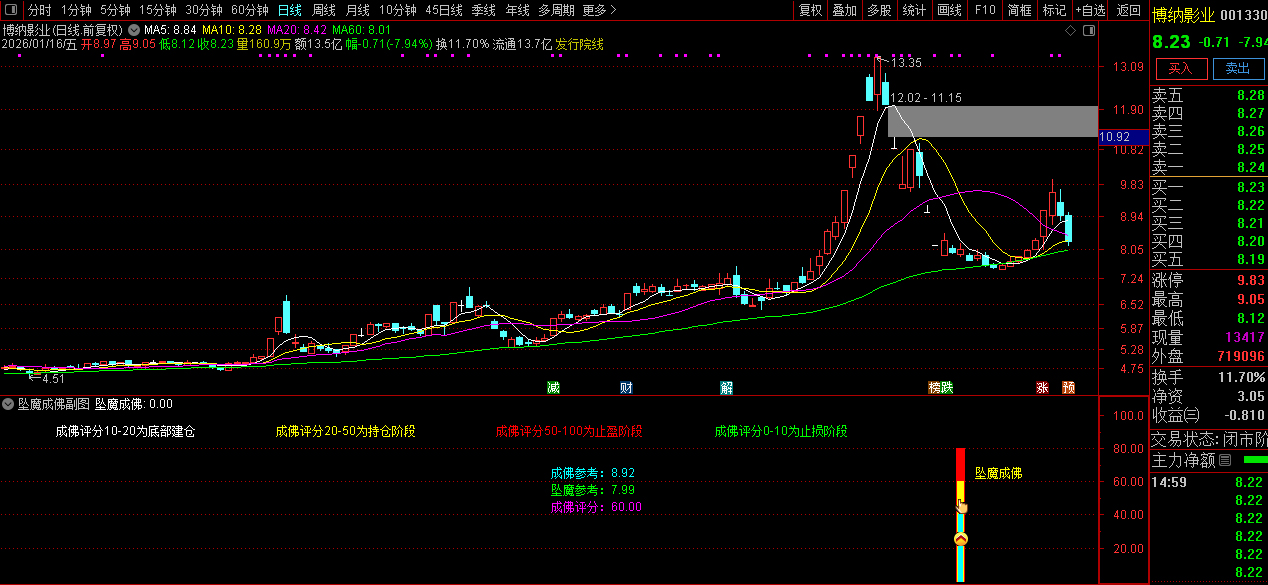This screenshot has height=585, width=1268.
Task: Switch to the 1分钟 period tab
Action: pos(76,10)
